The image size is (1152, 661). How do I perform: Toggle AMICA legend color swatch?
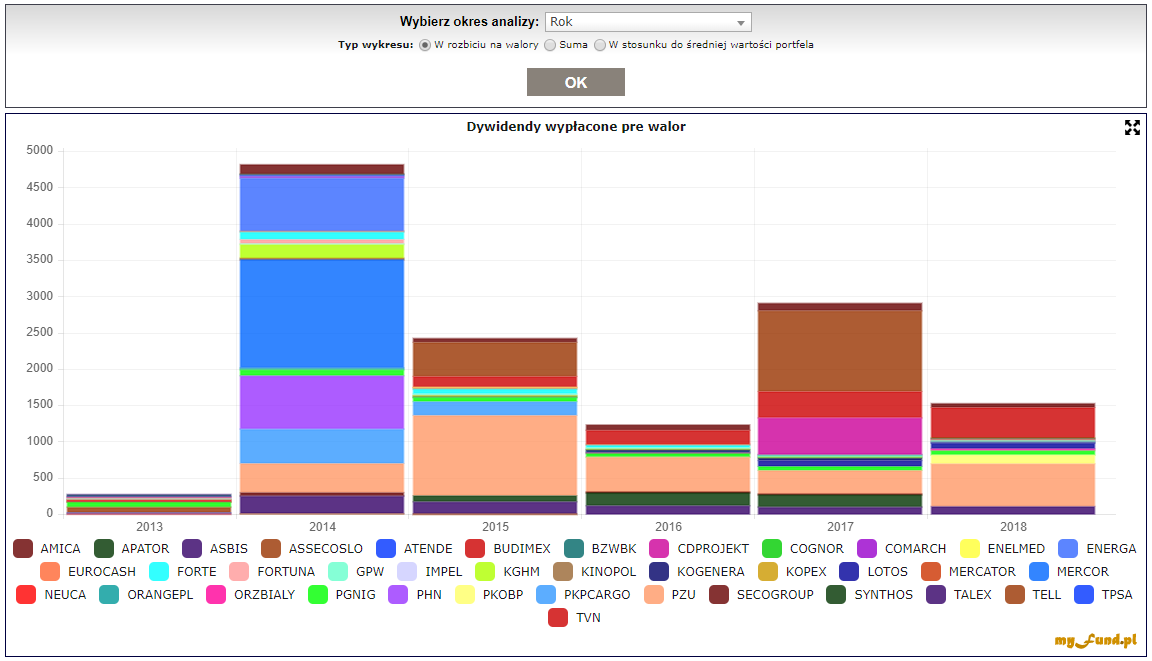[x=23, y=549]
